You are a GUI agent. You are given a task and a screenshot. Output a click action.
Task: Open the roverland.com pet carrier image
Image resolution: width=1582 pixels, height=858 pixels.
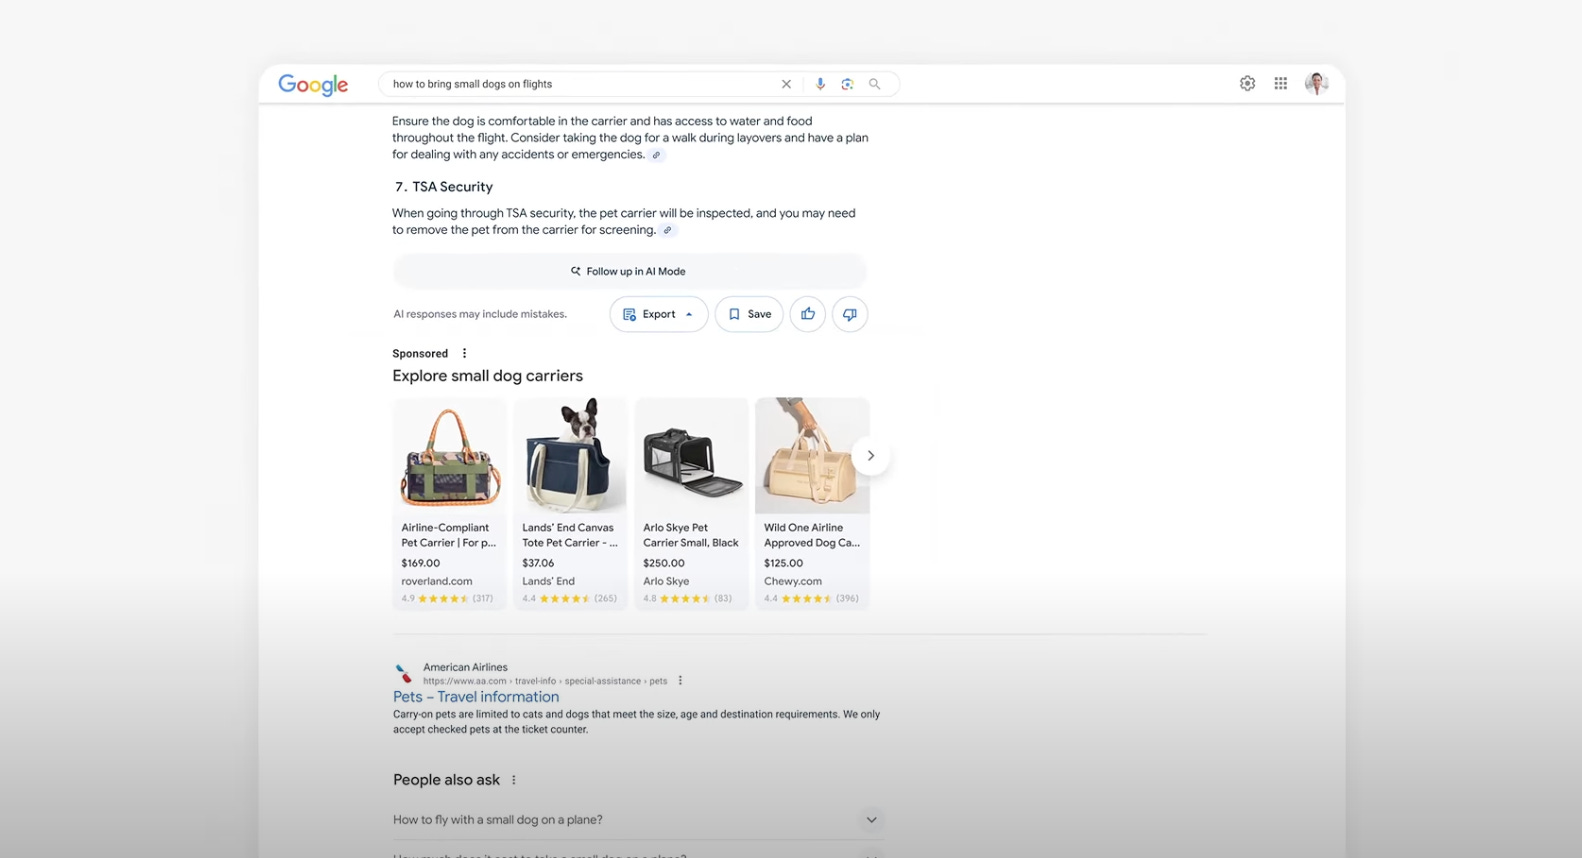click(450, 456)
